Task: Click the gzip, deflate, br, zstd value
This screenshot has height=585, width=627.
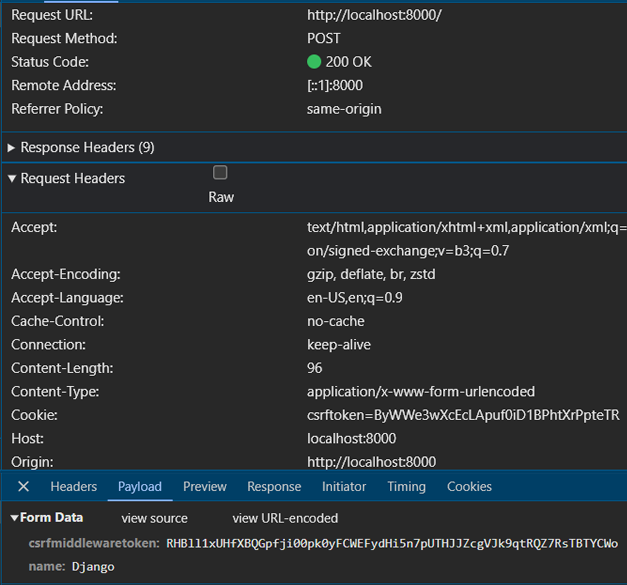Action: 371,274
